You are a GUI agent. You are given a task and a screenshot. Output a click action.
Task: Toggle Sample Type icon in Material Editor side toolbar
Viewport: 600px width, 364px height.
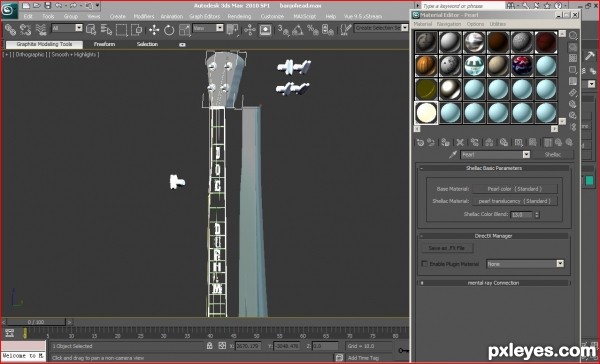tap(573, 36)
